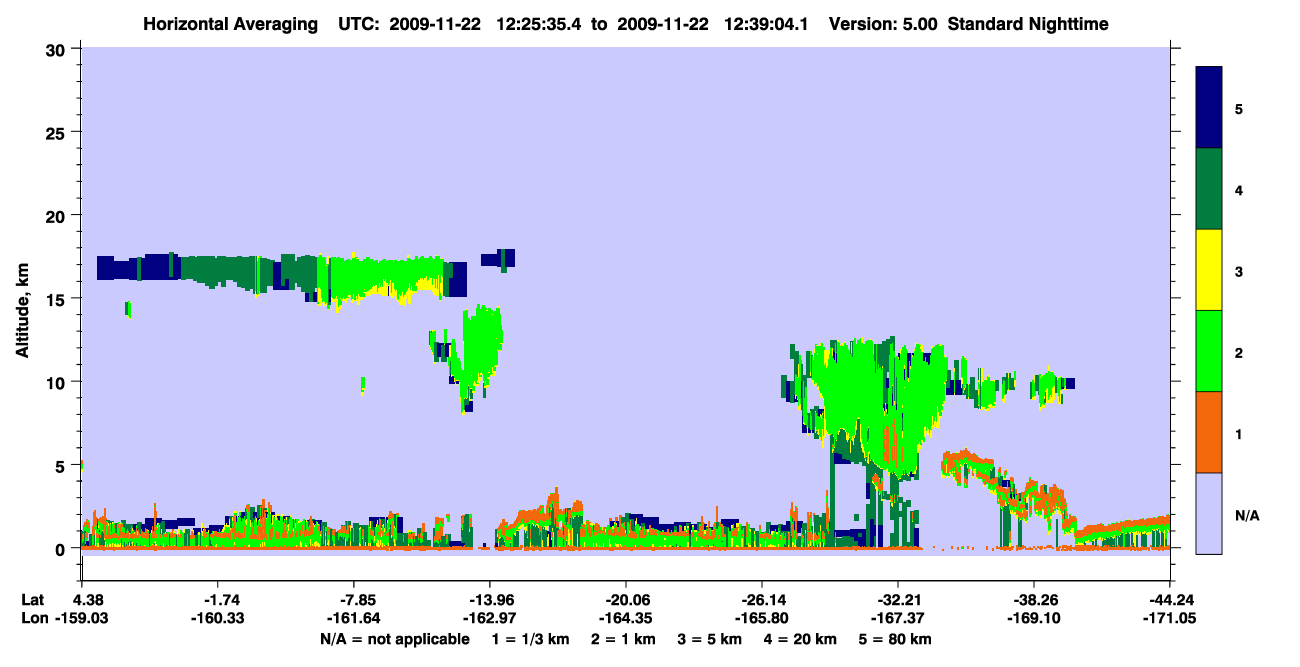Click the bright green level 2 color swatch
Screen dimensions: 1300x667
click(x=1209, y=350)
